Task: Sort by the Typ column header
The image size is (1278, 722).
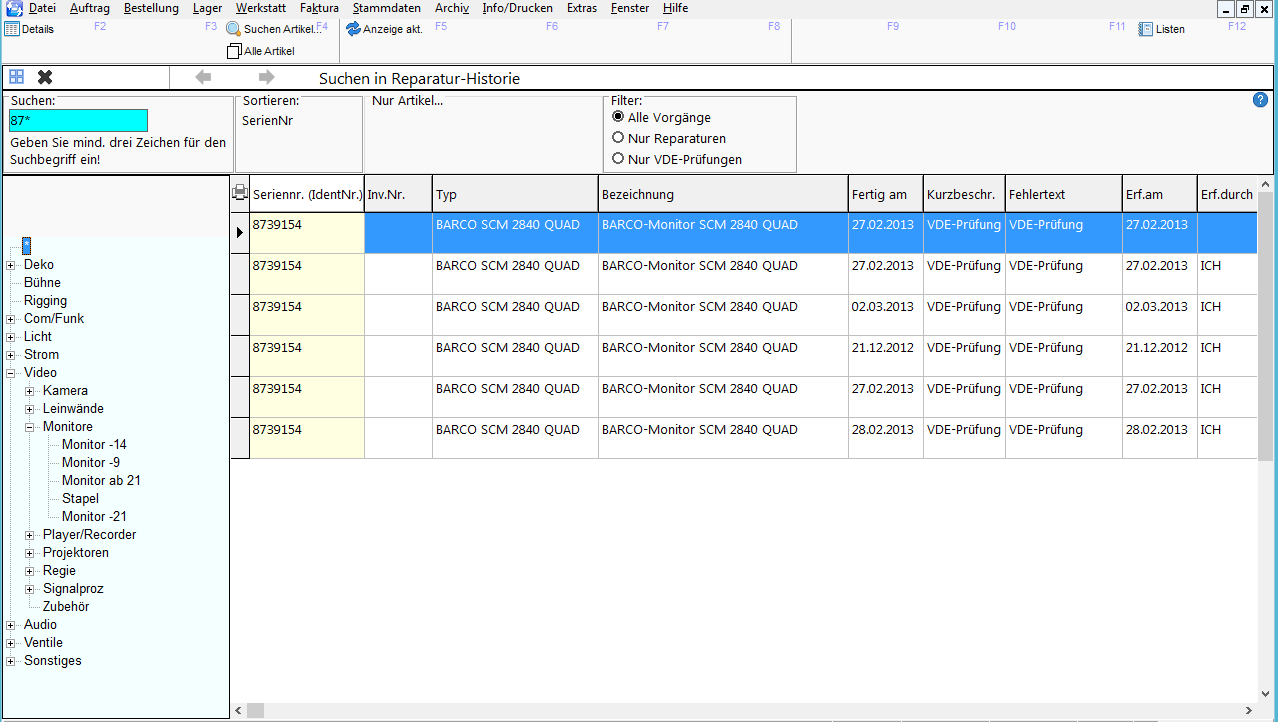Action: (x=515, y=194)
